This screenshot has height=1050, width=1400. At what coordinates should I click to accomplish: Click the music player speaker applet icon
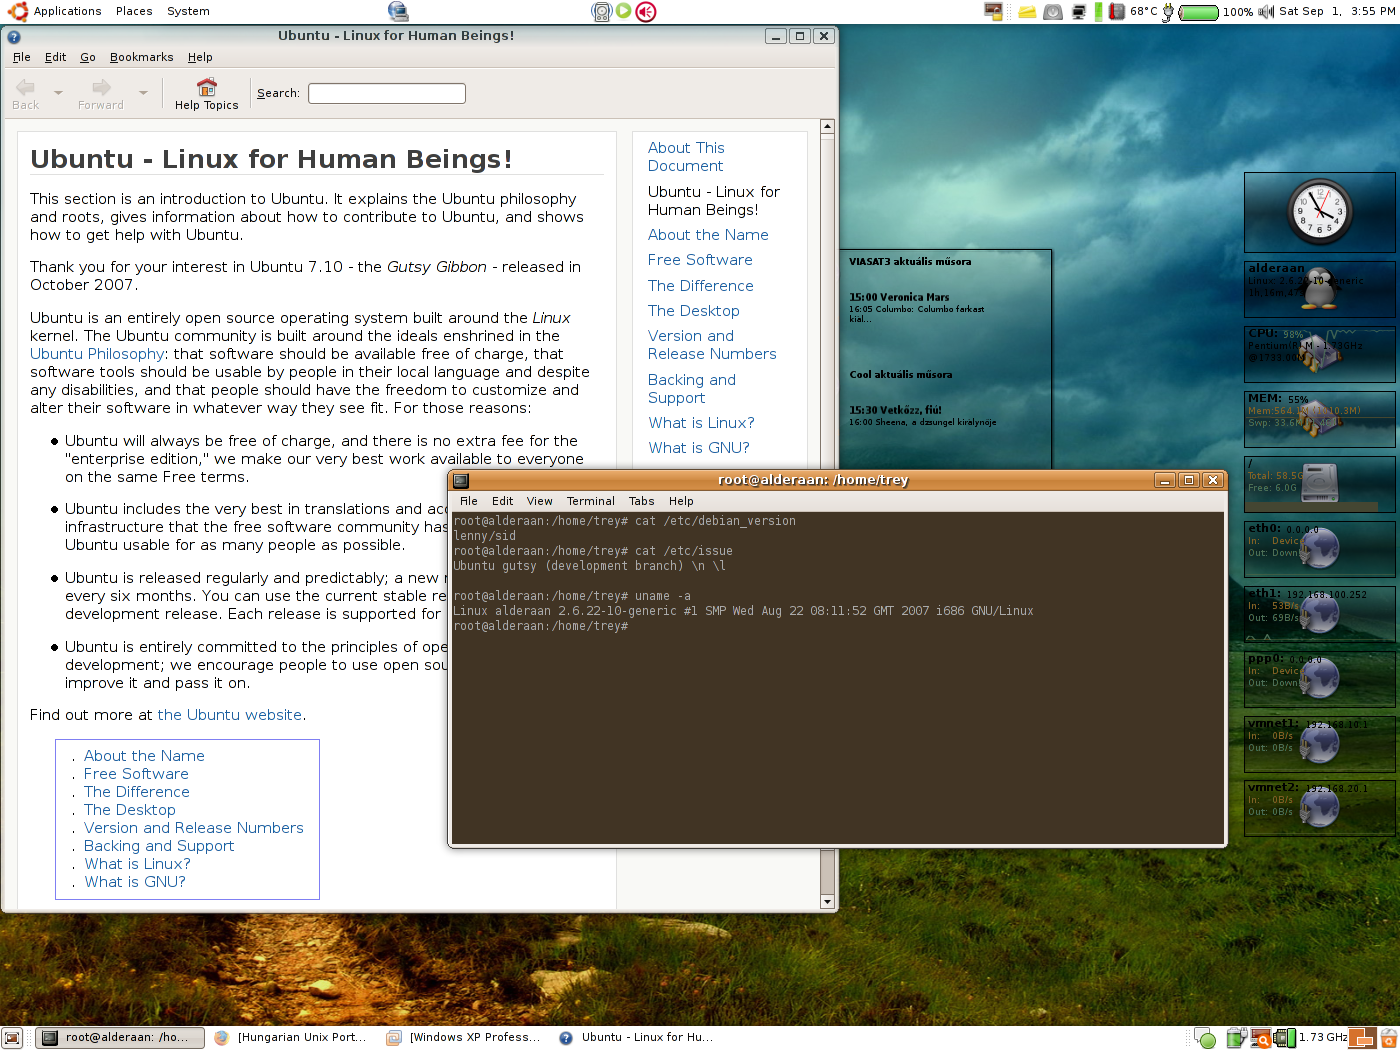(x=601, y=12)
